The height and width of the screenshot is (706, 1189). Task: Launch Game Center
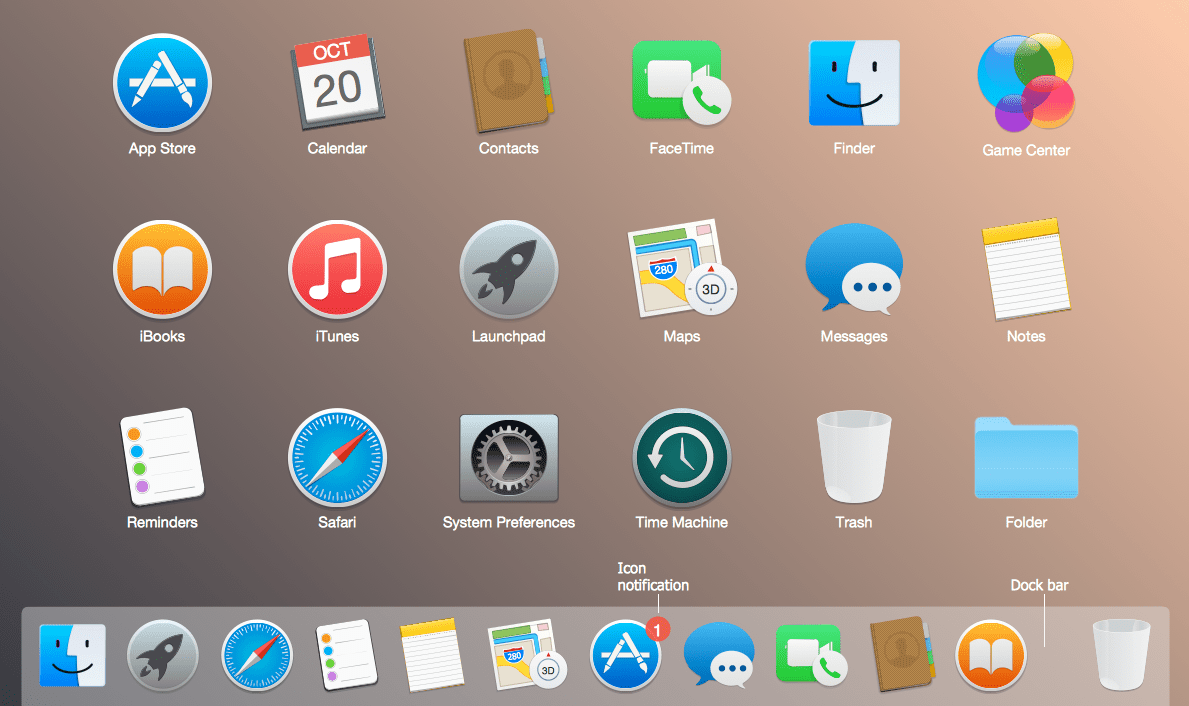pyautogui.click(x=1025, y=83)
